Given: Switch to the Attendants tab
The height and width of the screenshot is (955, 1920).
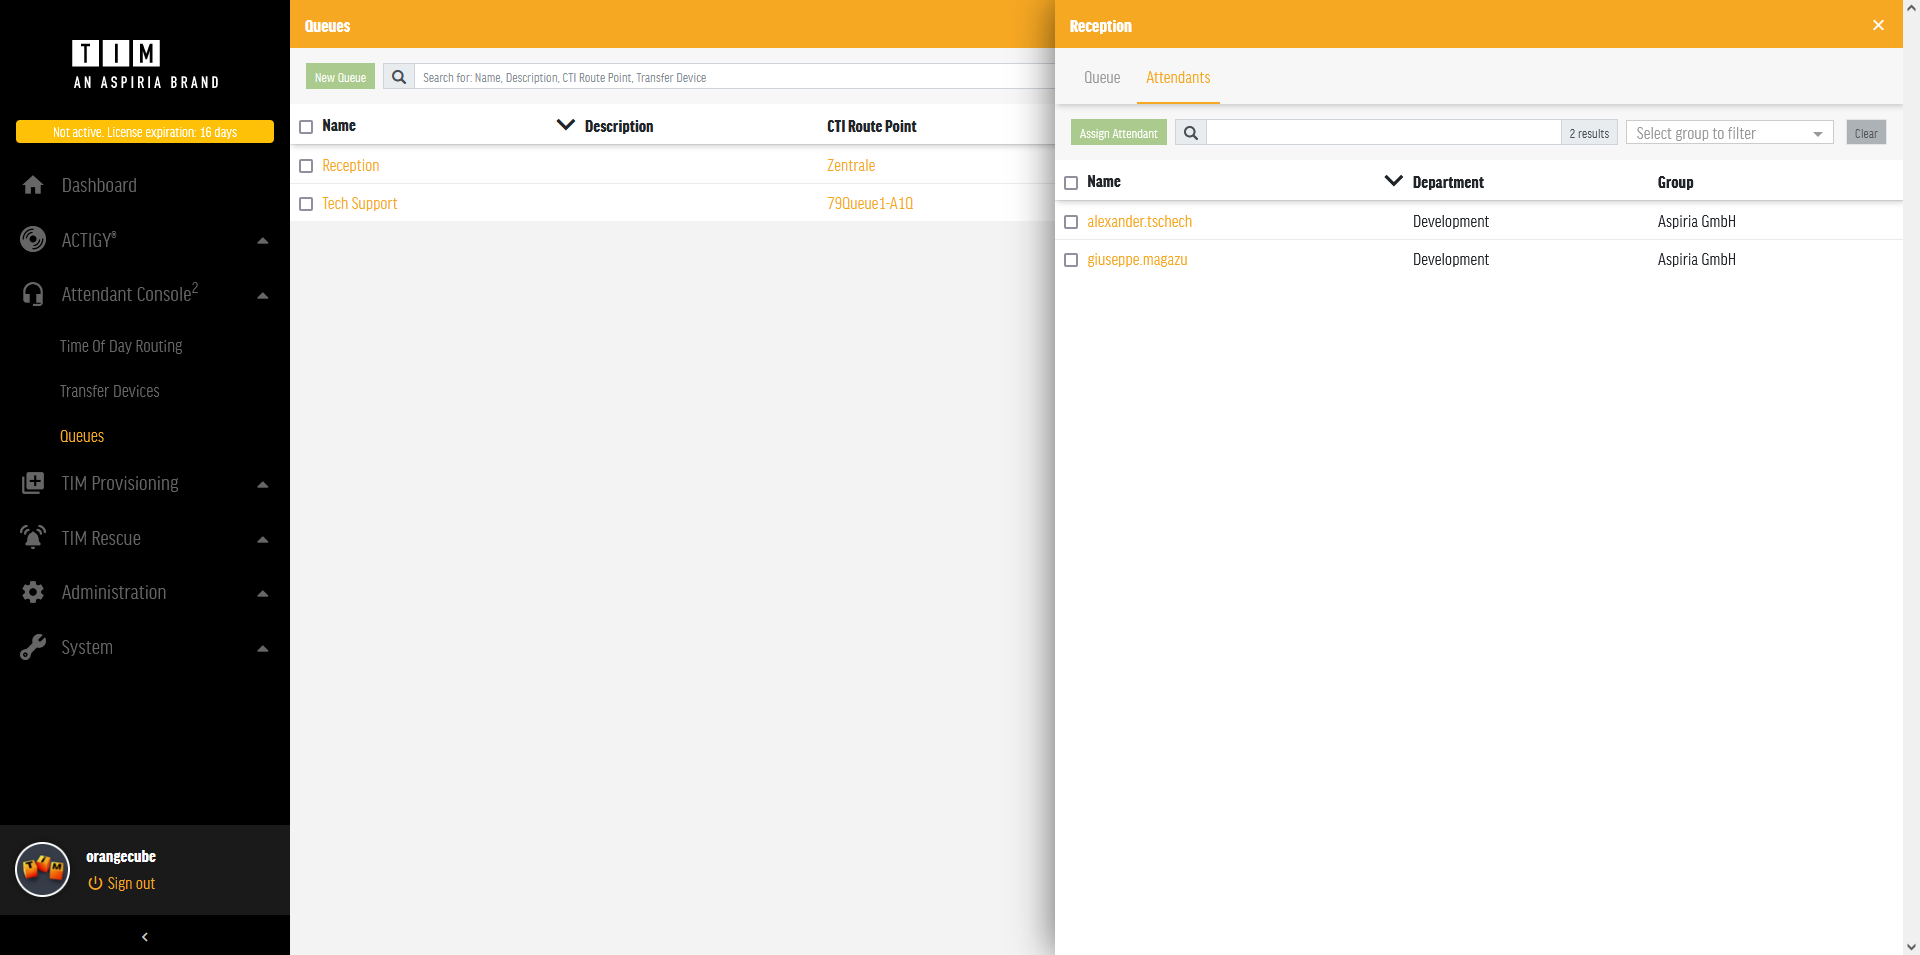Looking at the screenshot, I should (x=1178, y=77).
